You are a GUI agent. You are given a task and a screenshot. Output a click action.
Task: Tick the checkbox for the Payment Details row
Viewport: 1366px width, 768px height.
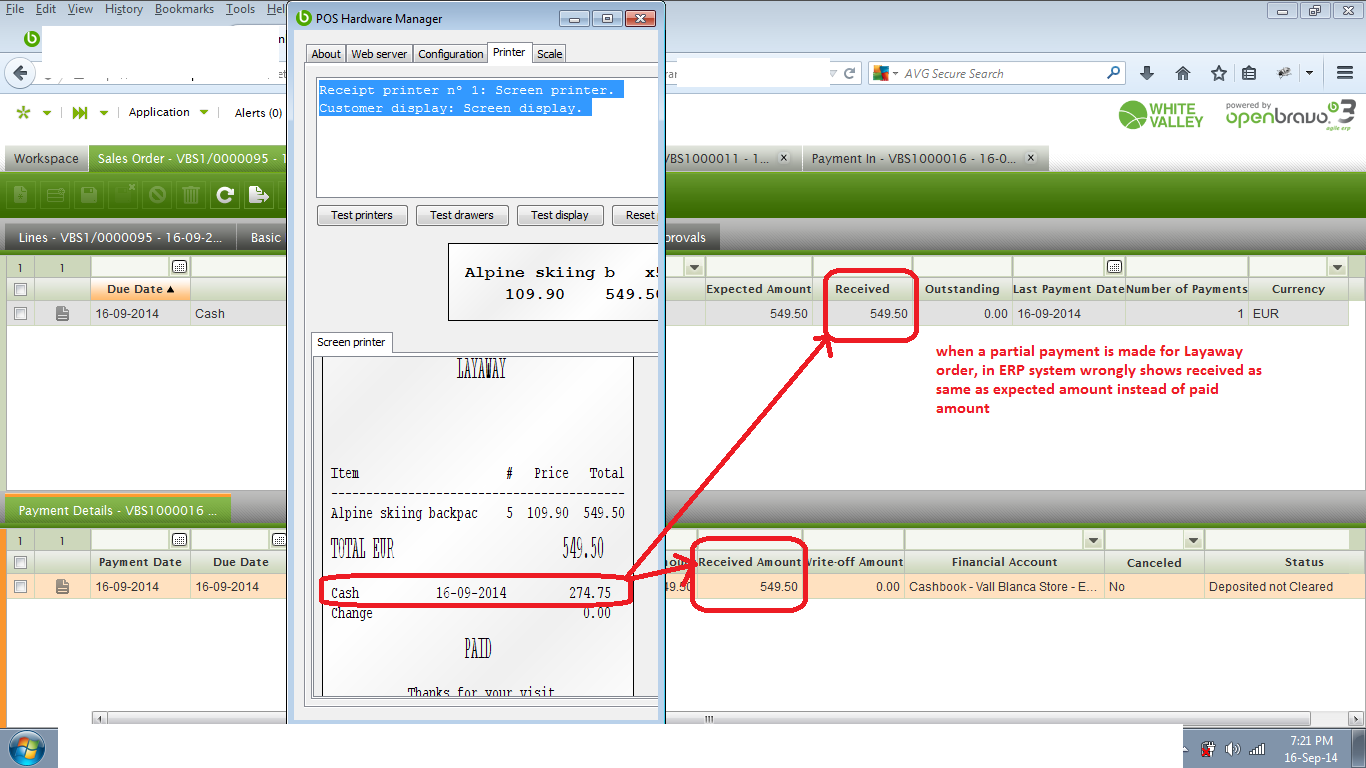[20, 587]
